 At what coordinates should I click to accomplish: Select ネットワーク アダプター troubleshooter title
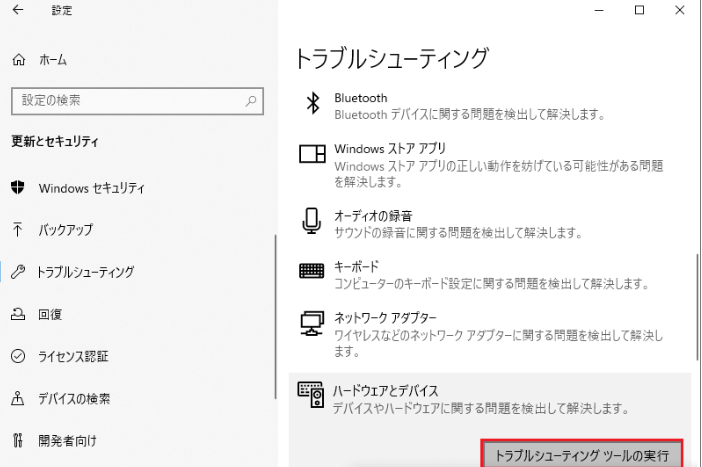385,317
